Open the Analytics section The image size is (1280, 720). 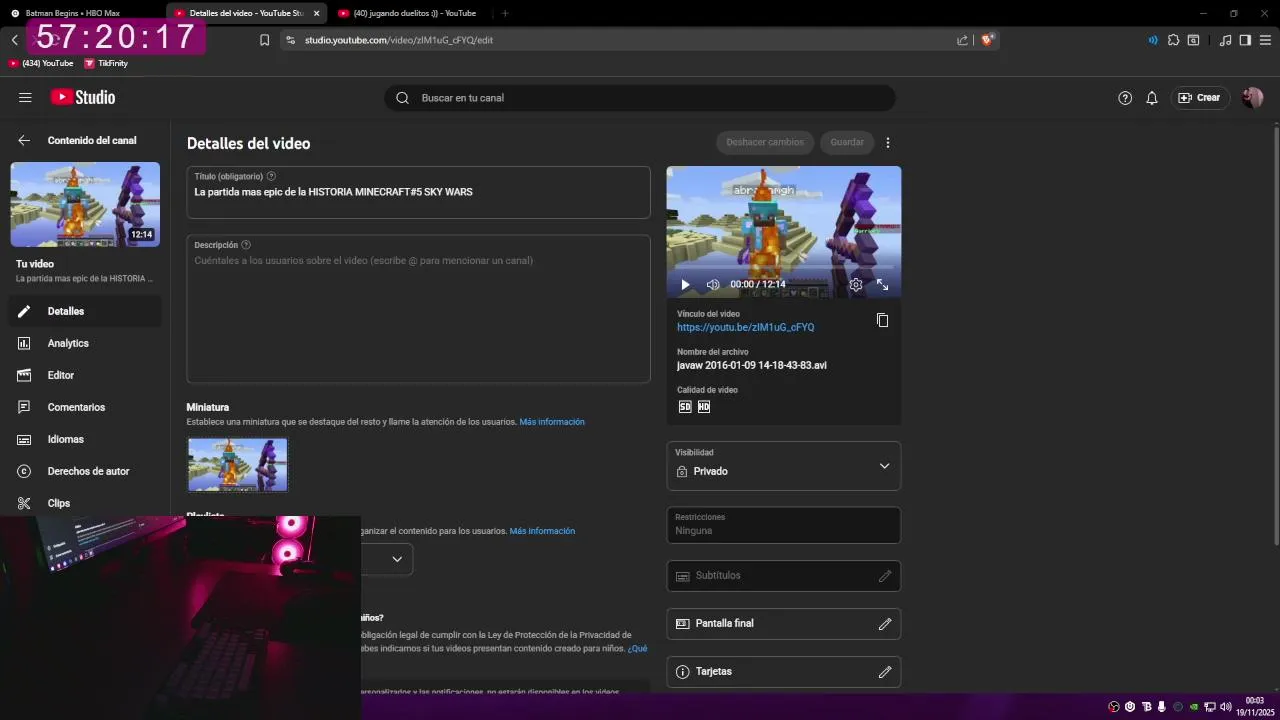point(85,343)
